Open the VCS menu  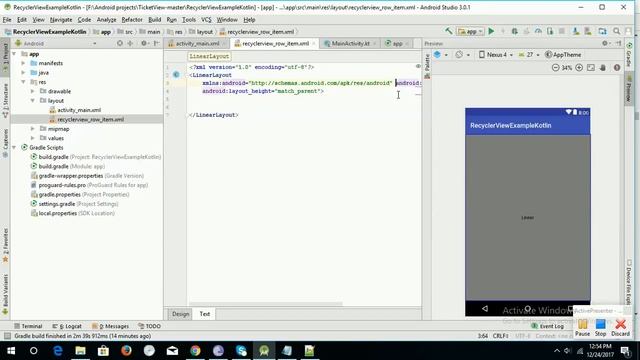[206, 20]
